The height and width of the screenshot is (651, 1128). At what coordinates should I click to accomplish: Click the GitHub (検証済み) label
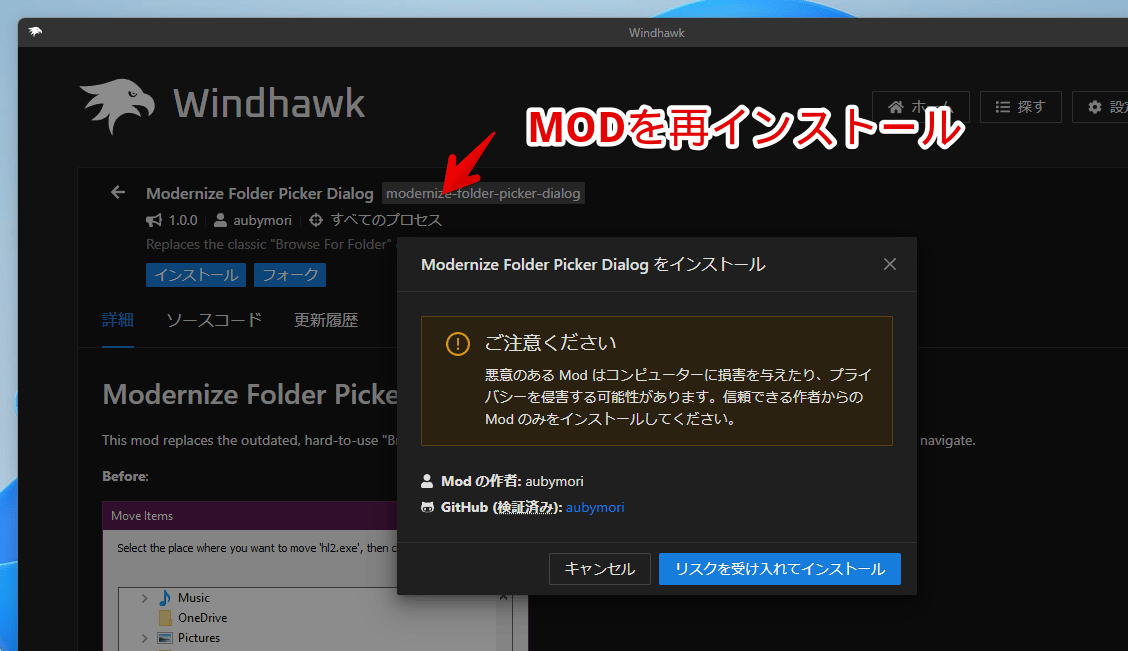coord(501,507)
